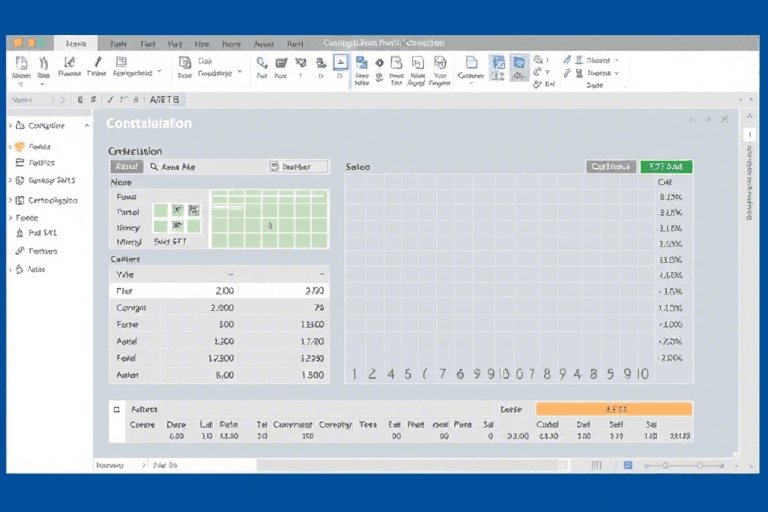Click the page layout view icon in the status bar
The height and width of the screenshot is (512, 768).
[628, 466]
